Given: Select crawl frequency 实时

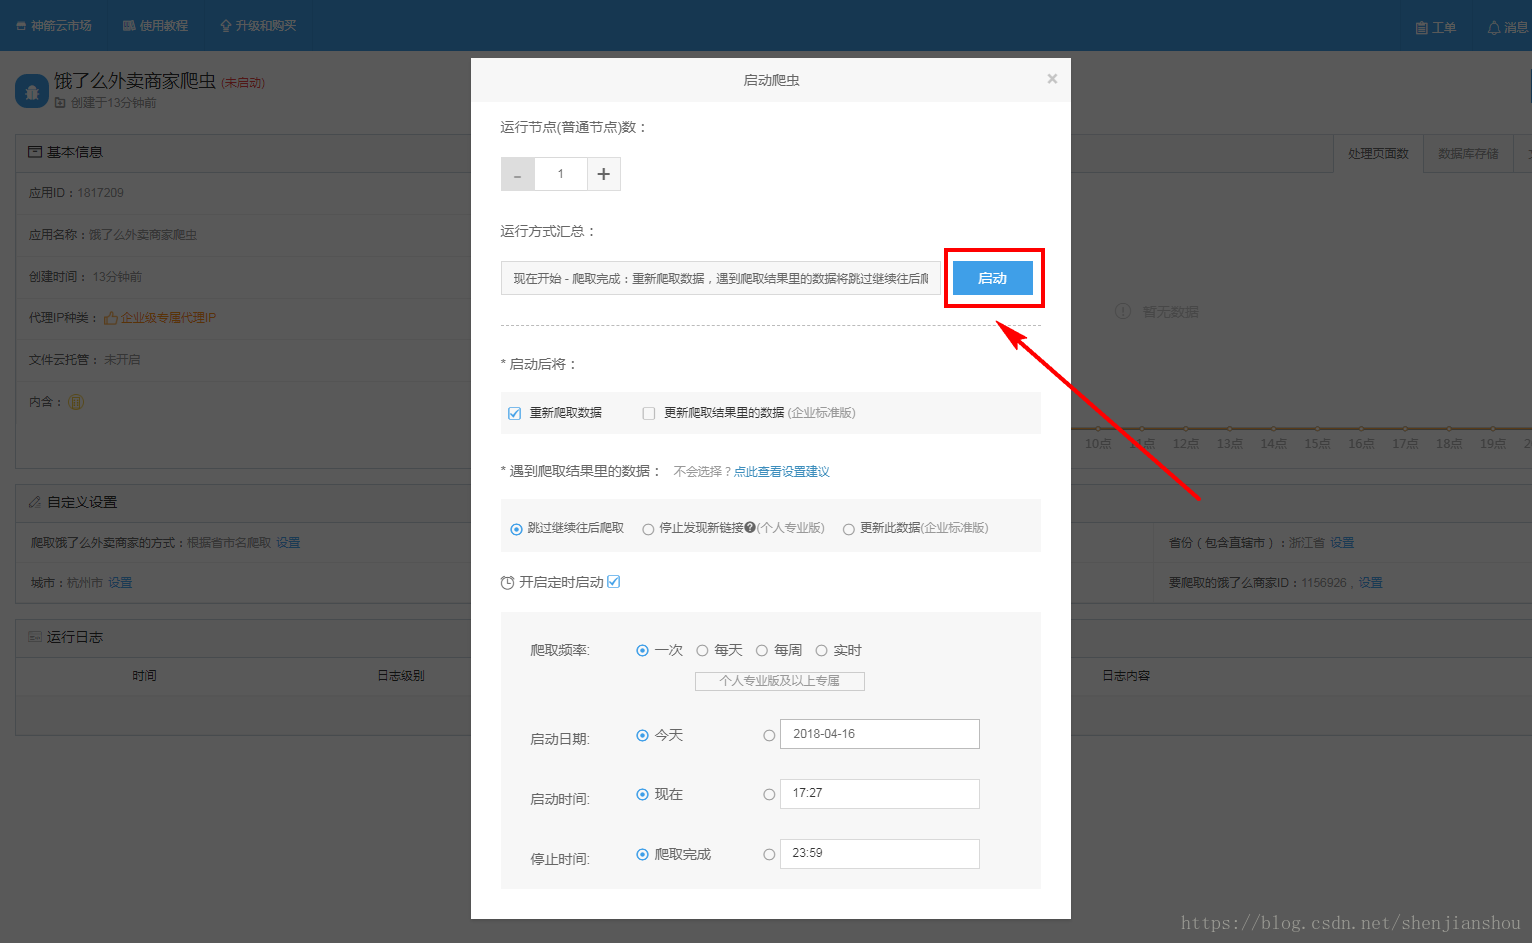Looking at the screenshot, I should click(821, 650).
